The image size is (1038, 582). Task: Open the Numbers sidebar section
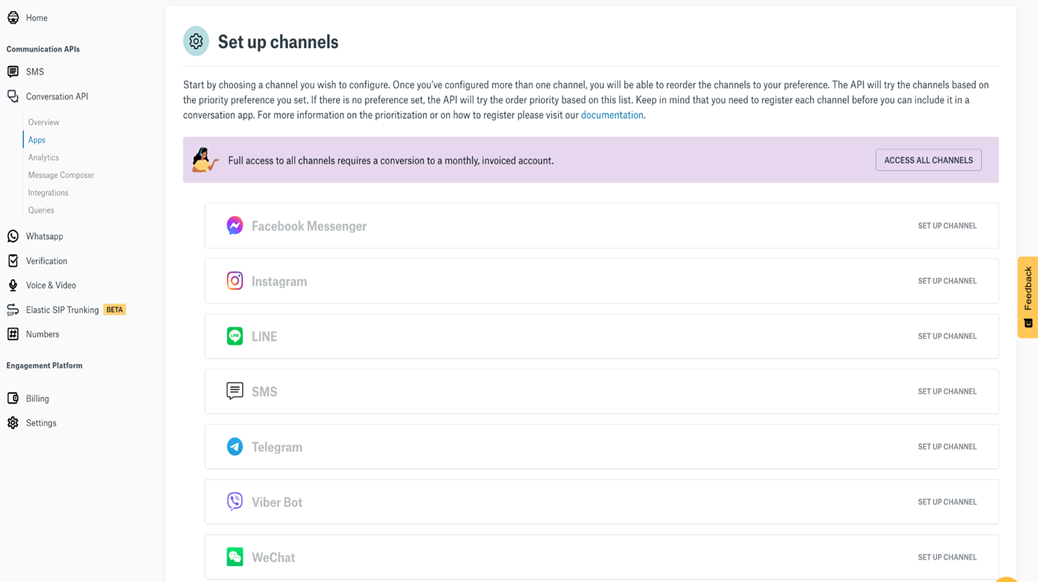point(40,334)
